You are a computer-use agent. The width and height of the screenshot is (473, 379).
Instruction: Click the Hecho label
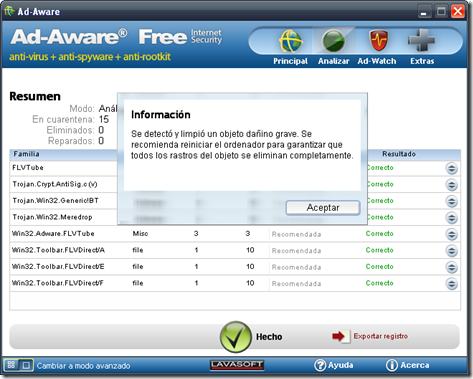click(x=269, y=337)
